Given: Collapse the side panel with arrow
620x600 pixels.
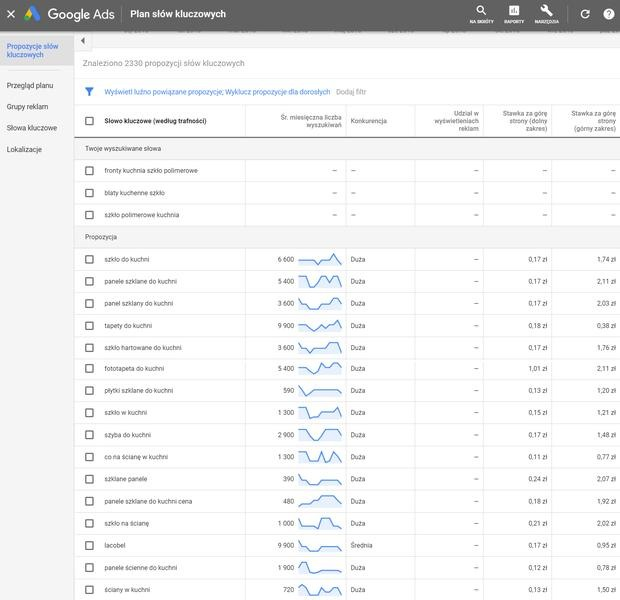Looking at the screenshot, I should [83, 41].
